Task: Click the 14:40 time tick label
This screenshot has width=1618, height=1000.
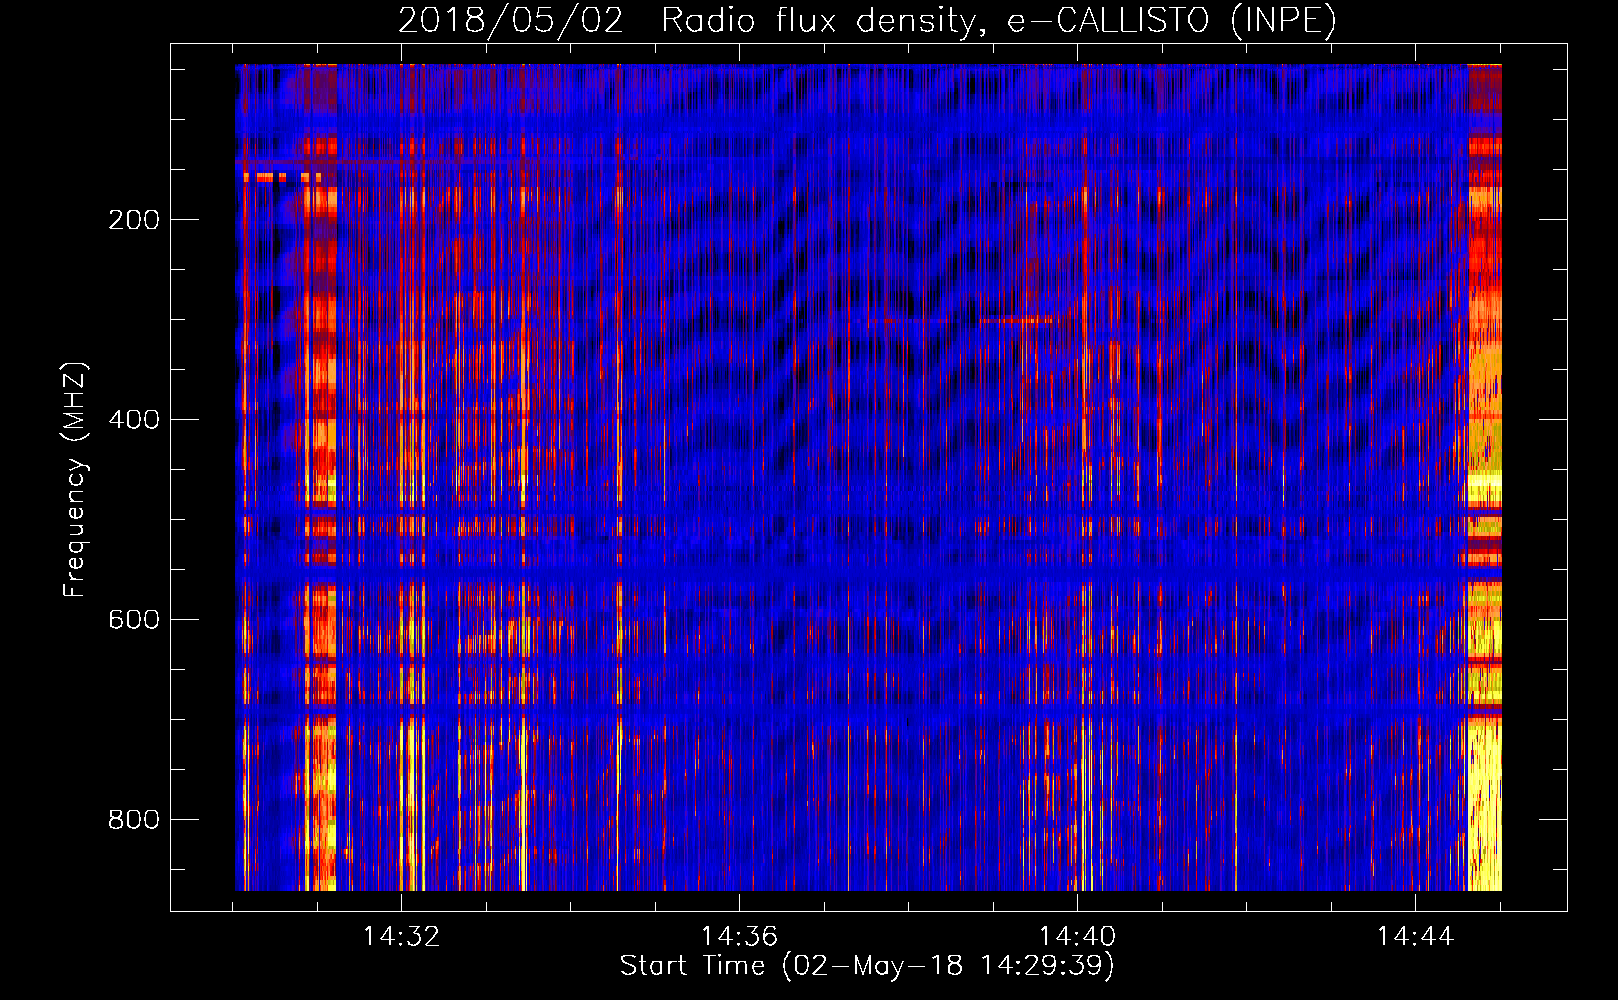Action: [1077, 937]
